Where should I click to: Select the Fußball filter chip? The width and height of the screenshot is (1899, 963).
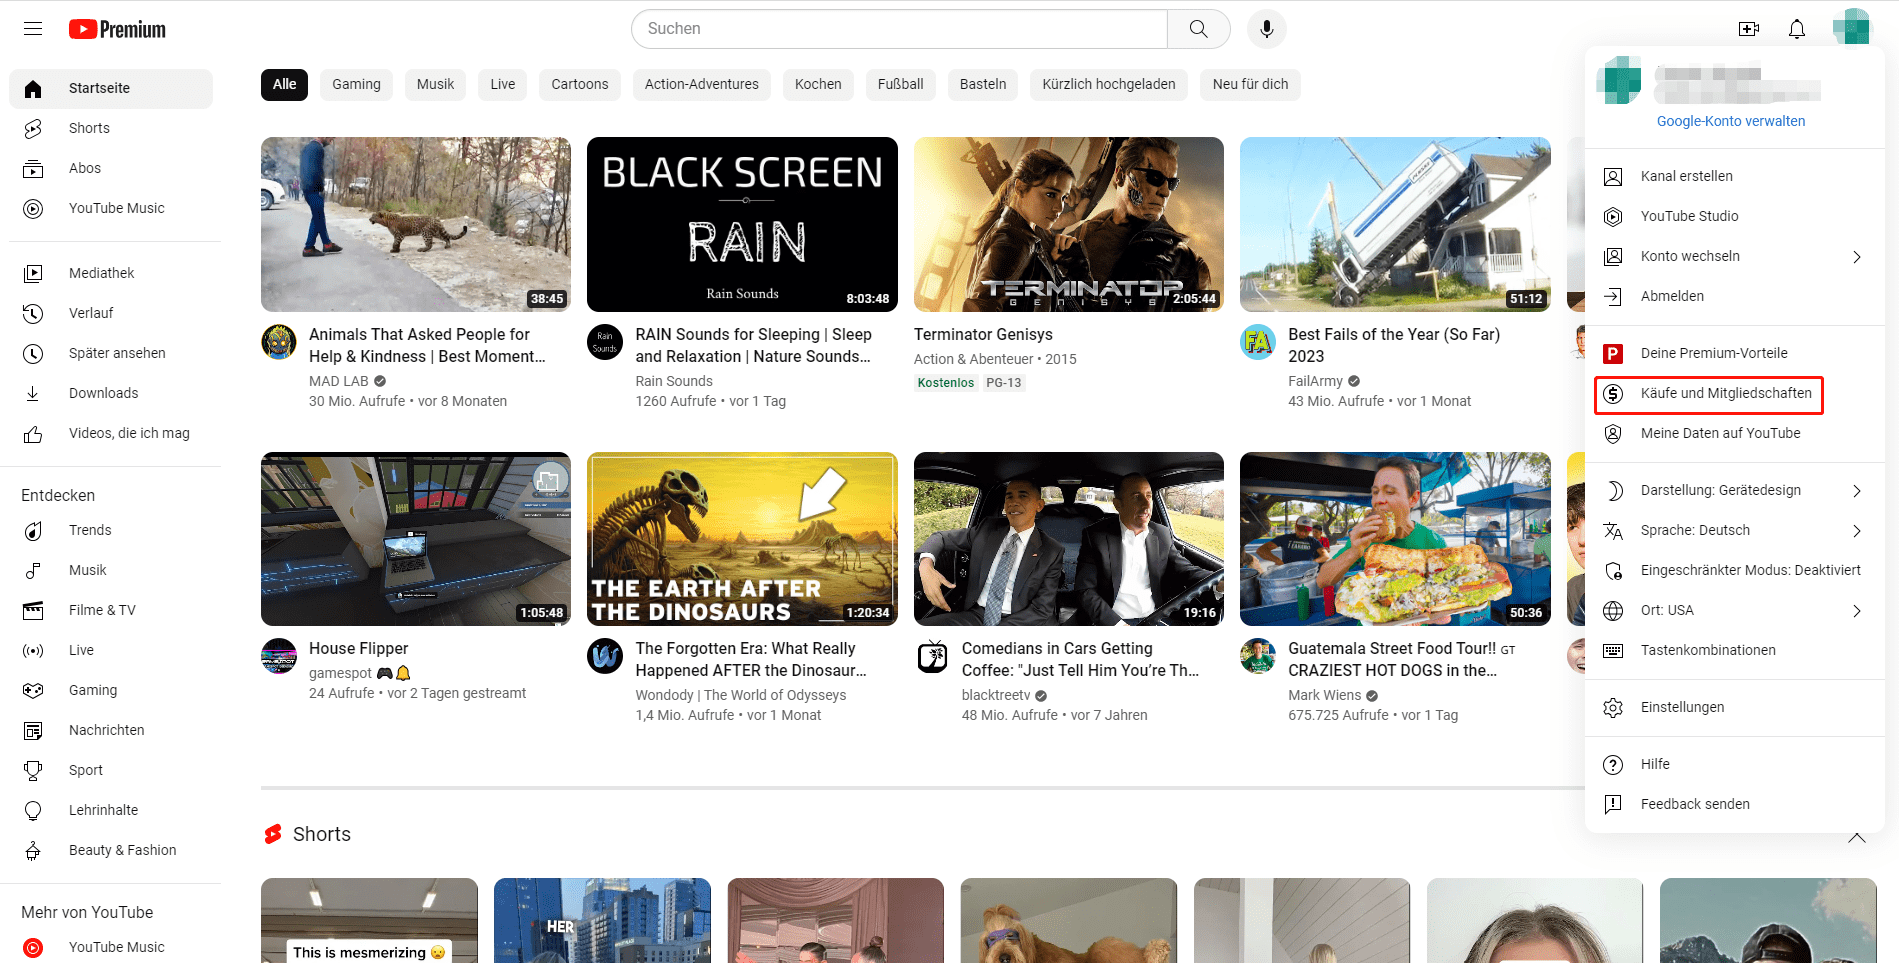click(x=900, y=84)
